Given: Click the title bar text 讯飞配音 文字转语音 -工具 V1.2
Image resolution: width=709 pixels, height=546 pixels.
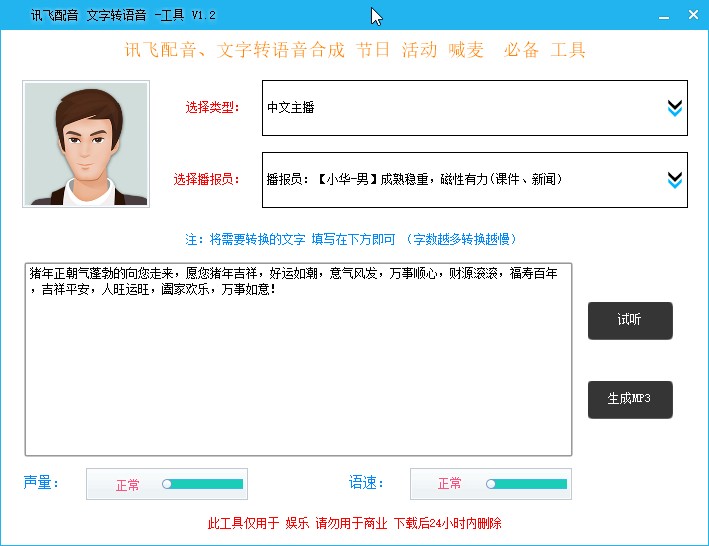Looking at the screenshot, I should [123, 15].
